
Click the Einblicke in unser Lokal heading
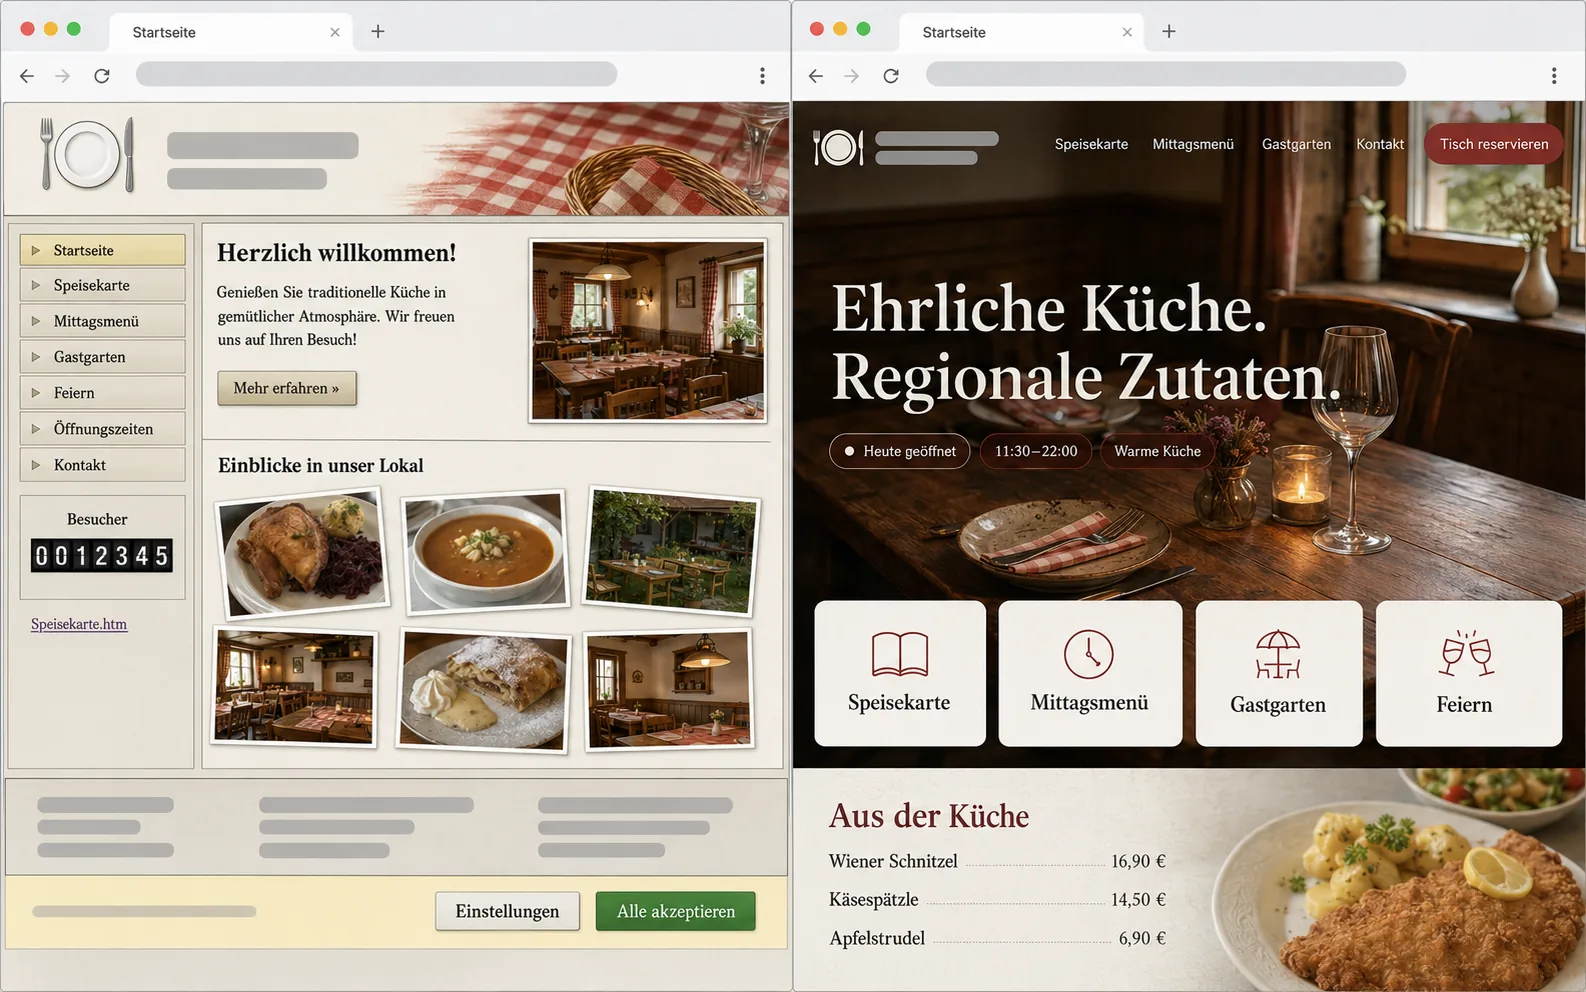click(x=321, y=465)
